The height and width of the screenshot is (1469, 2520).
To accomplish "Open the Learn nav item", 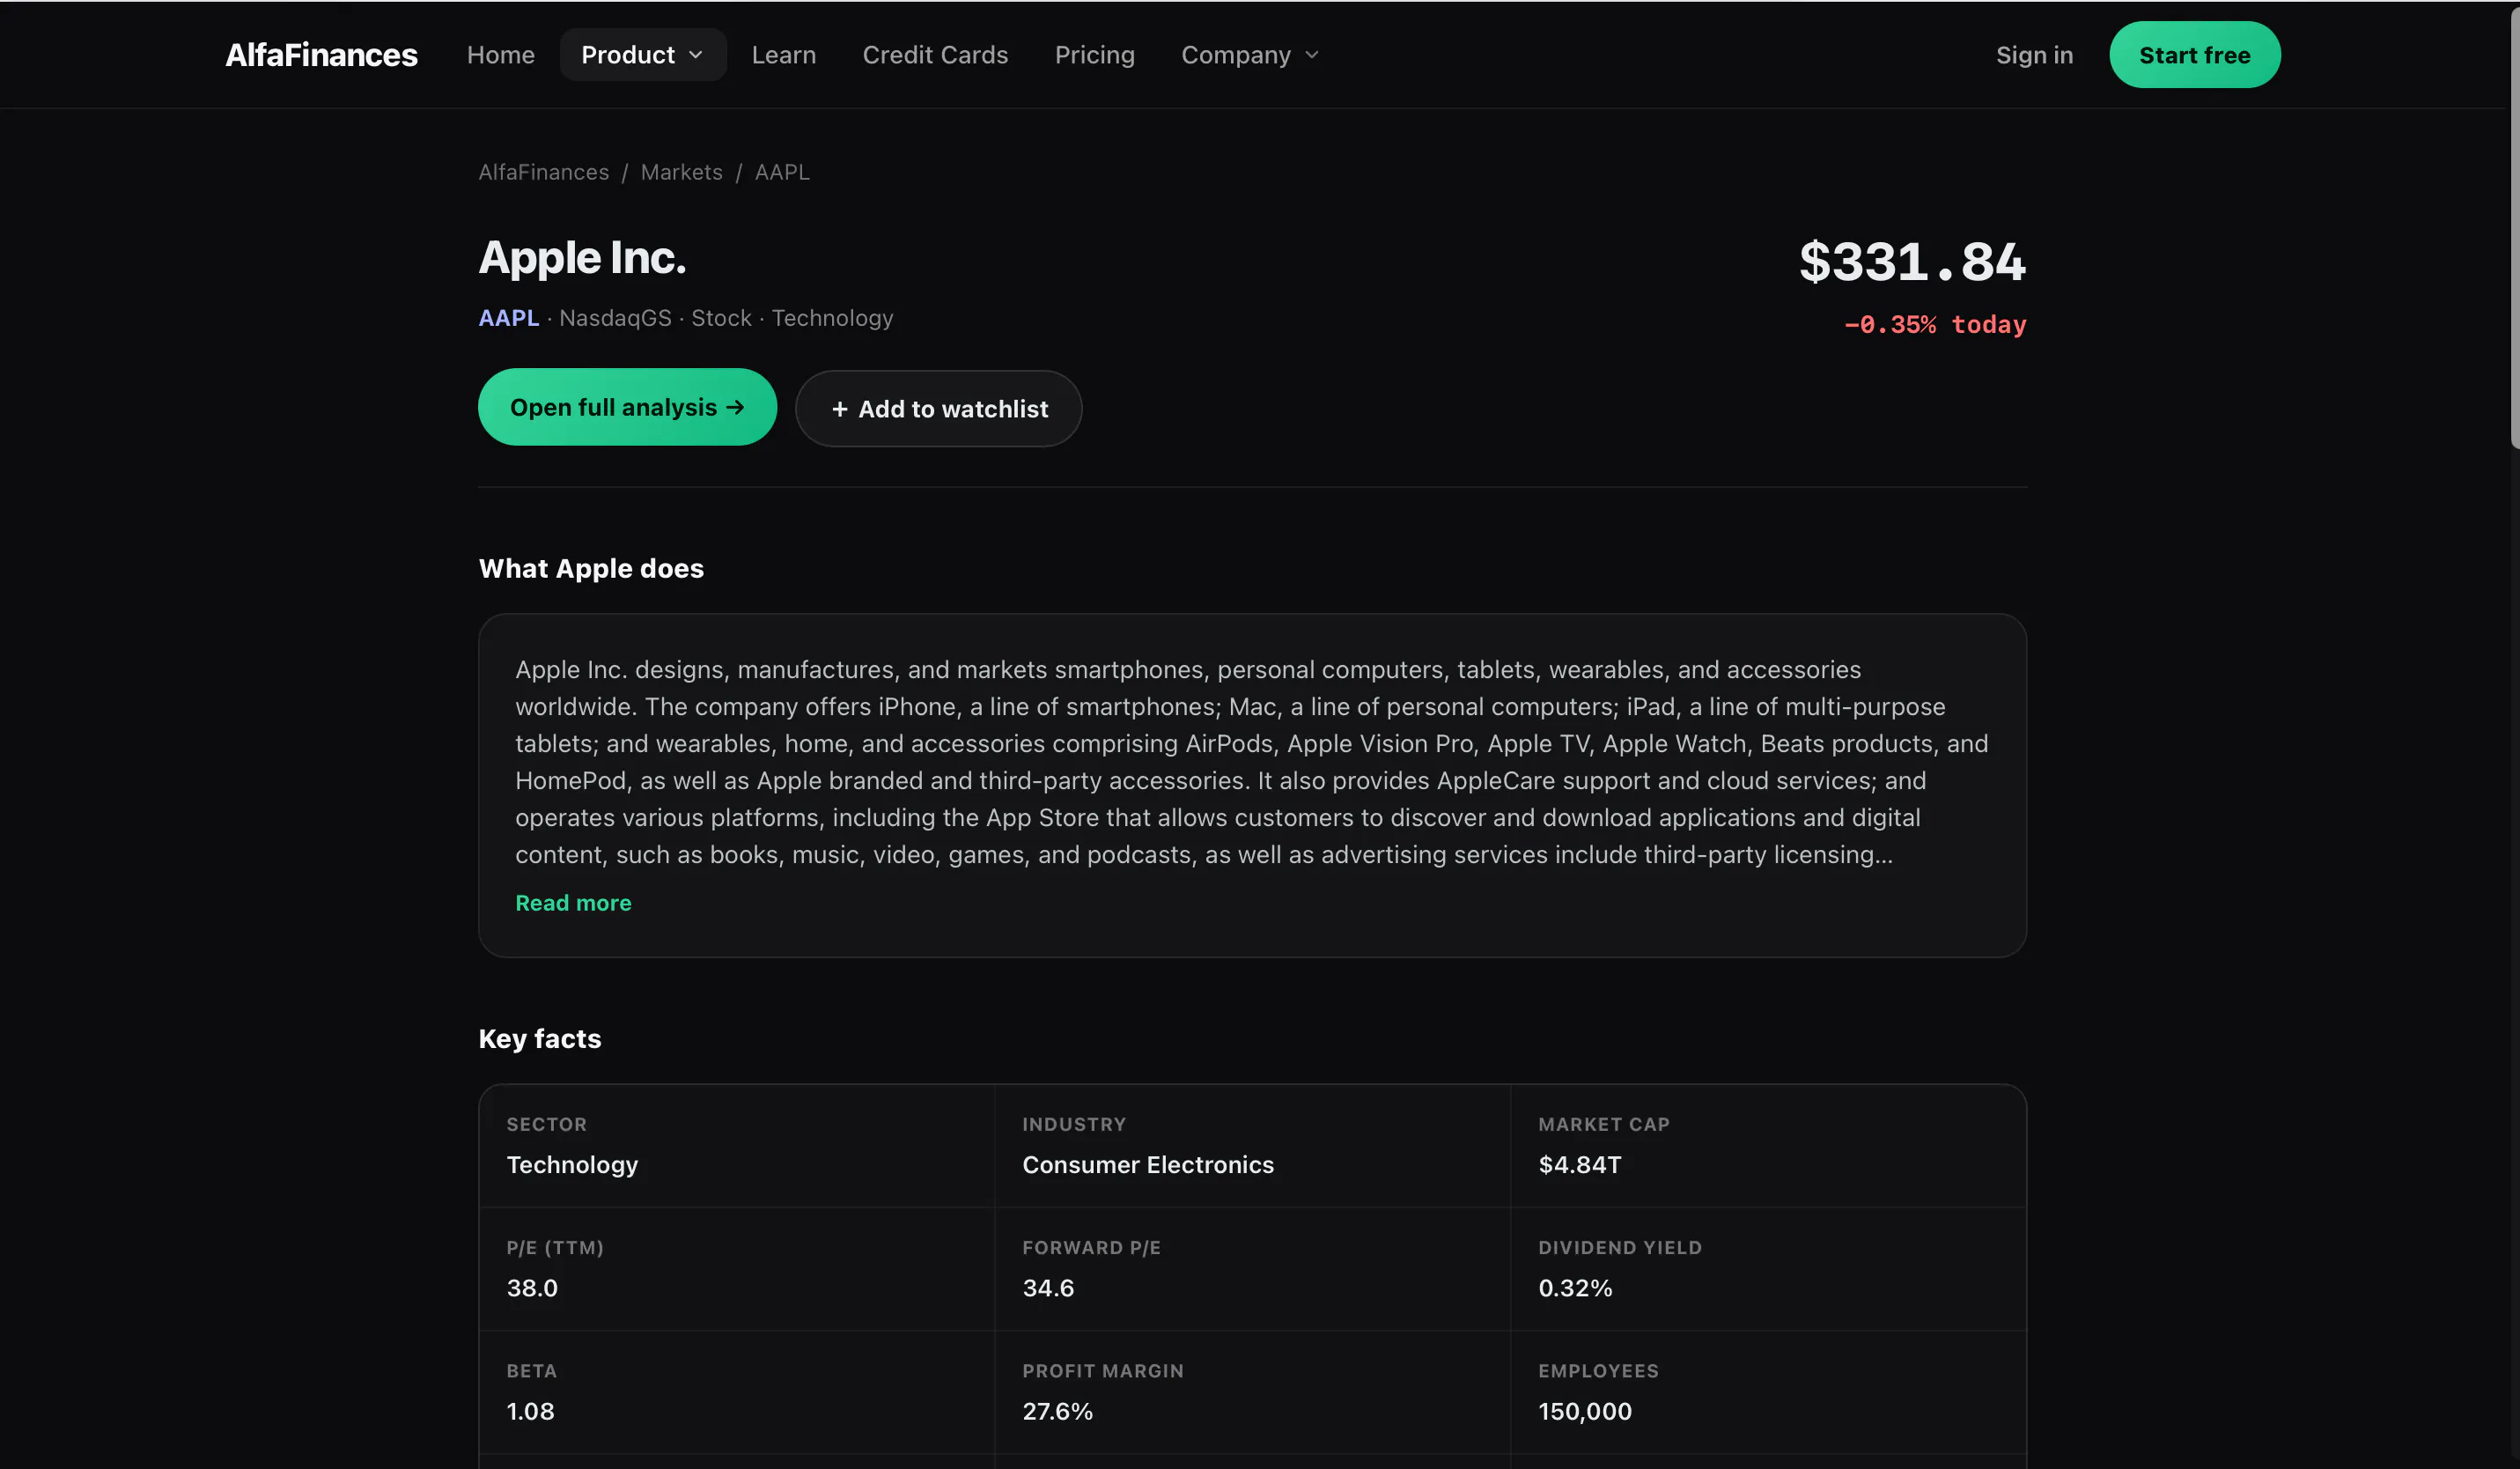I will (784, 55).
